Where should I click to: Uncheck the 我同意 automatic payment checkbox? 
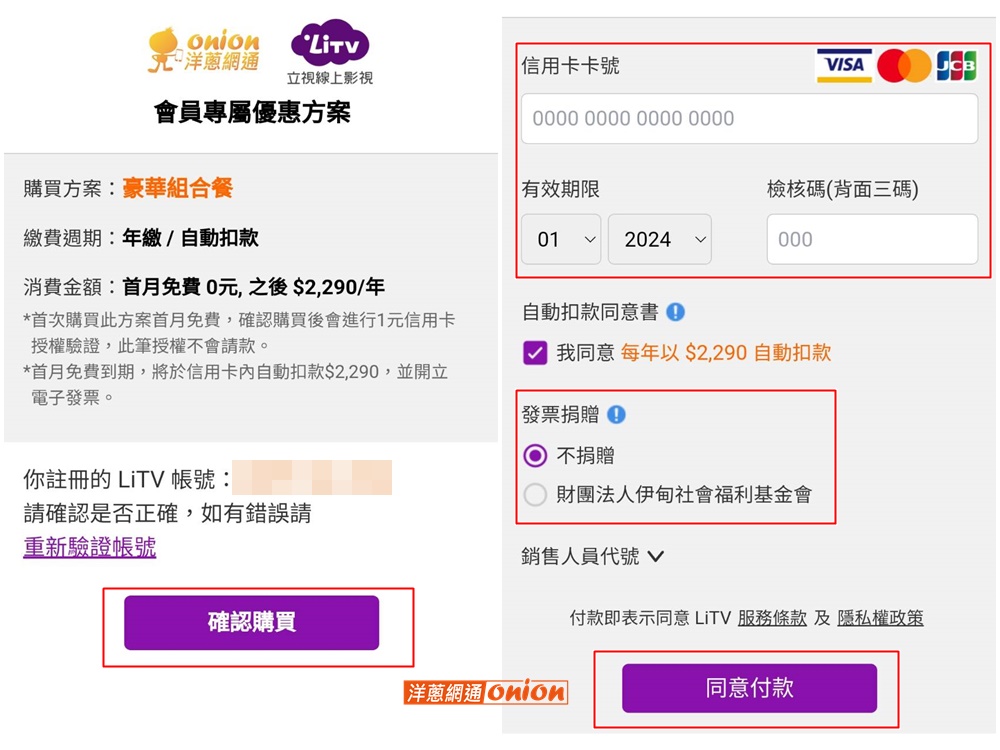click(x=534, y=352)
